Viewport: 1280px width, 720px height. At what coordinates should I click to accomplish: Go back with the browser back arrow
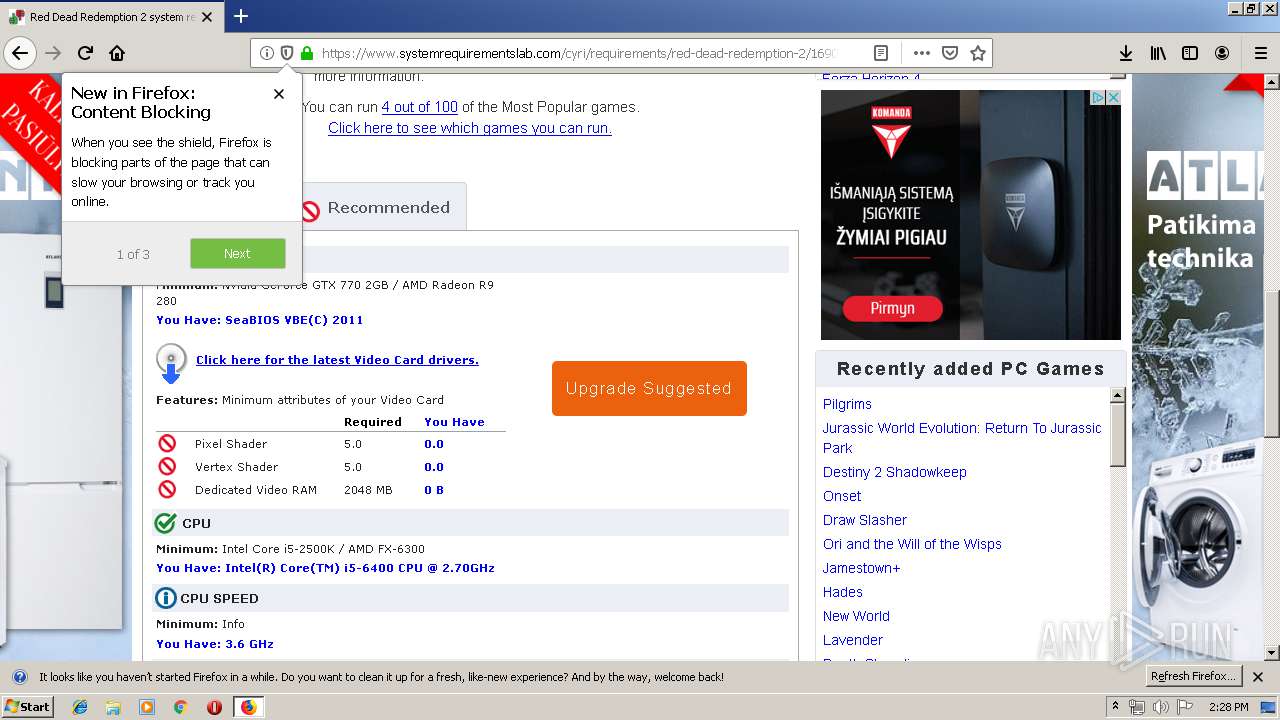point(20,53)
